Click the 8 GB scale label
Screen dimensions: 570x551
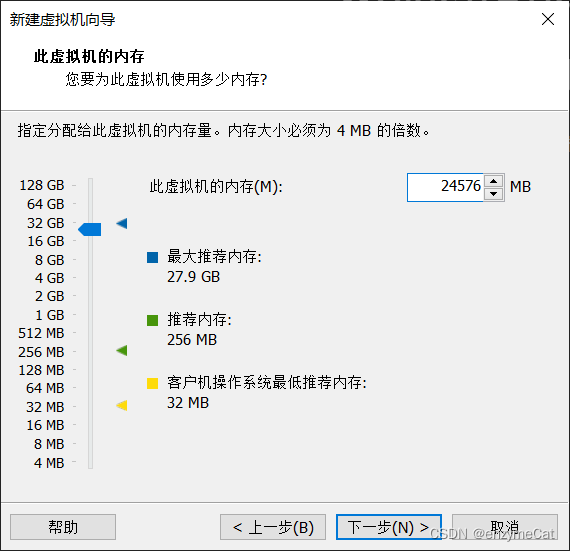49,260
